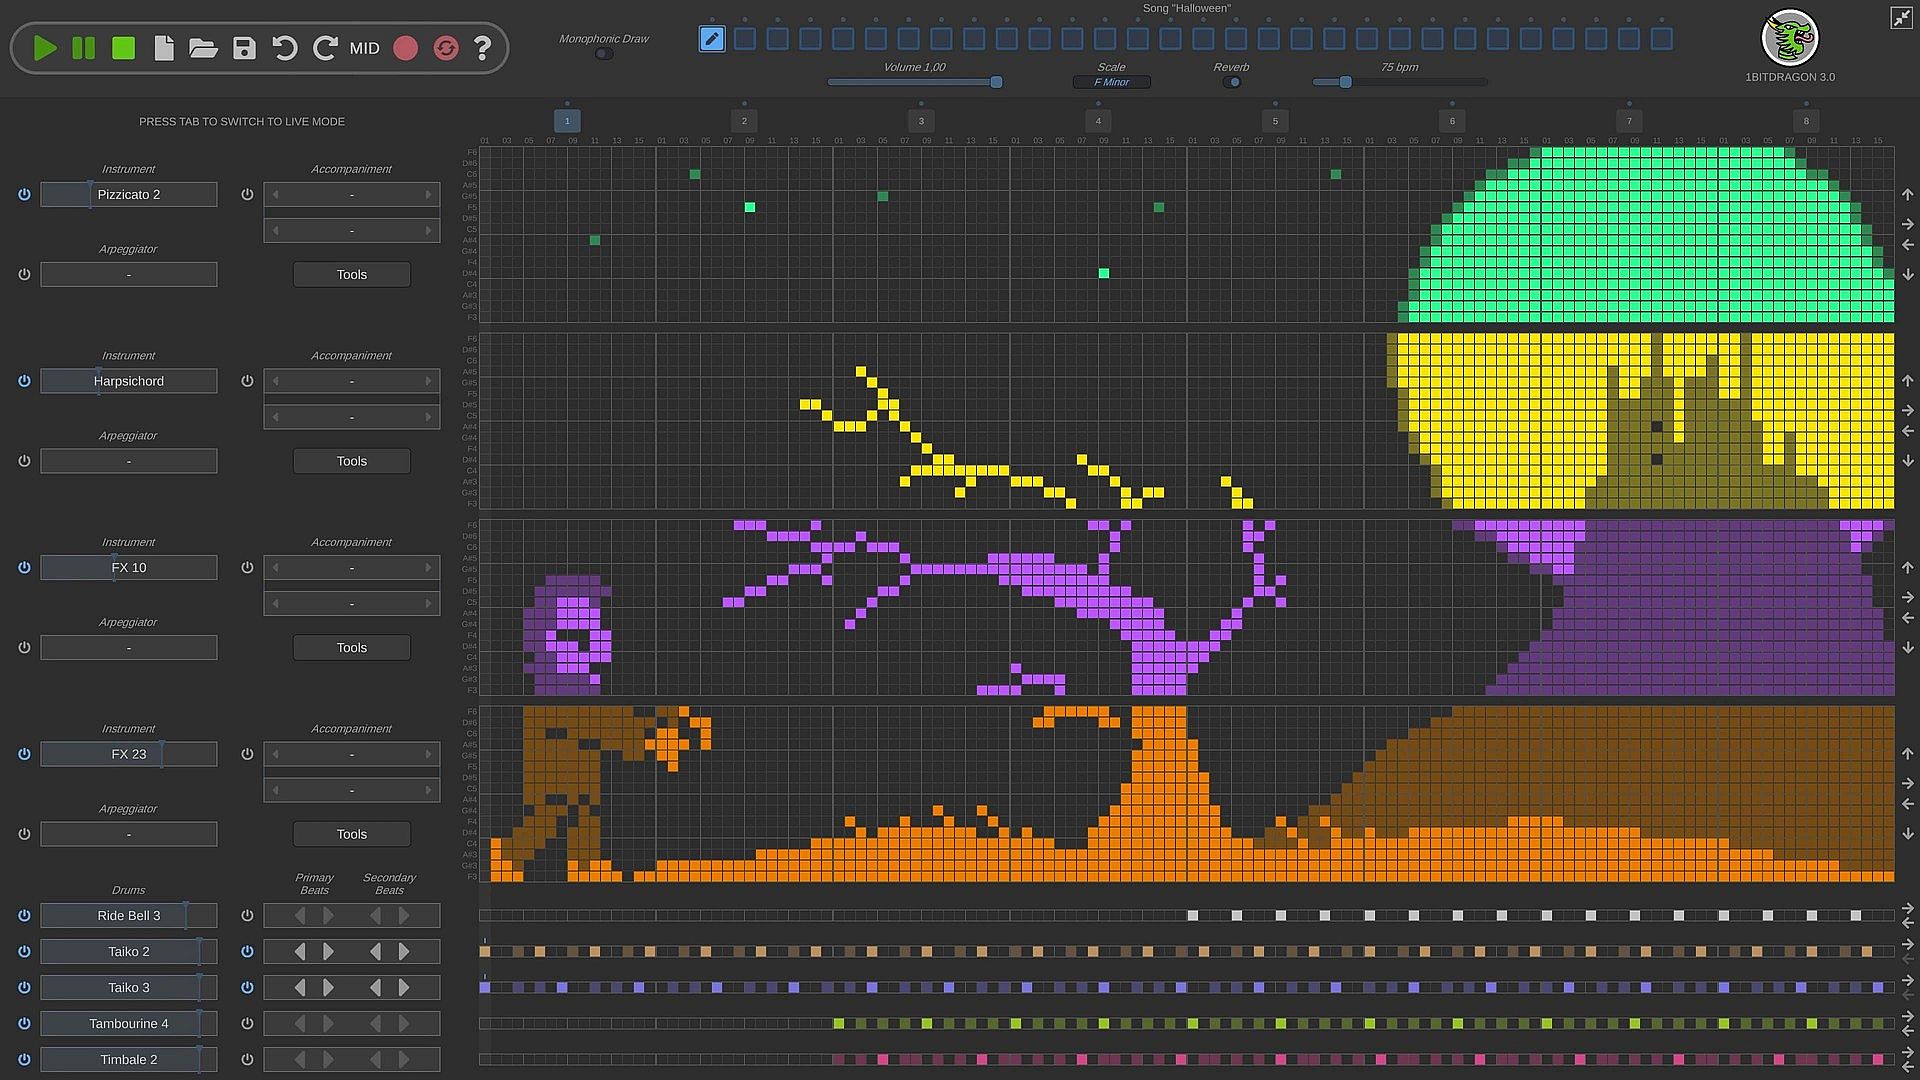Screen dimensions: 1920x1080
Task: Open the Ride Bell 3 drum selector
Action: 129,915
